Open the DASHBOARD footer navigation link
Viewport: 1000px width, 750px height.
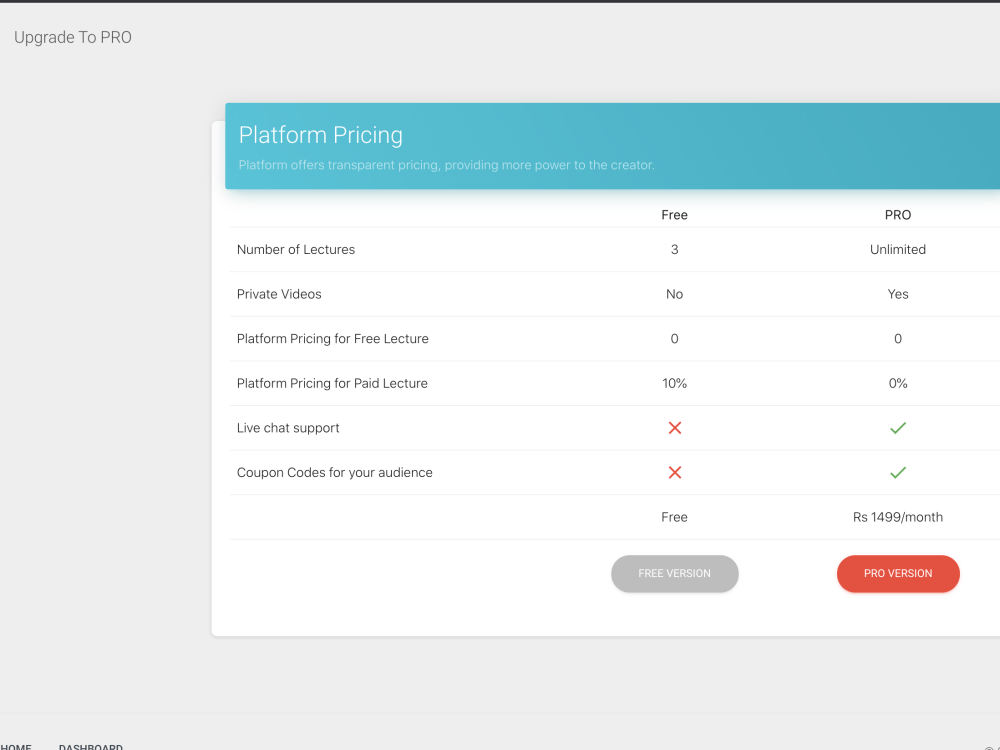point(90,746)
